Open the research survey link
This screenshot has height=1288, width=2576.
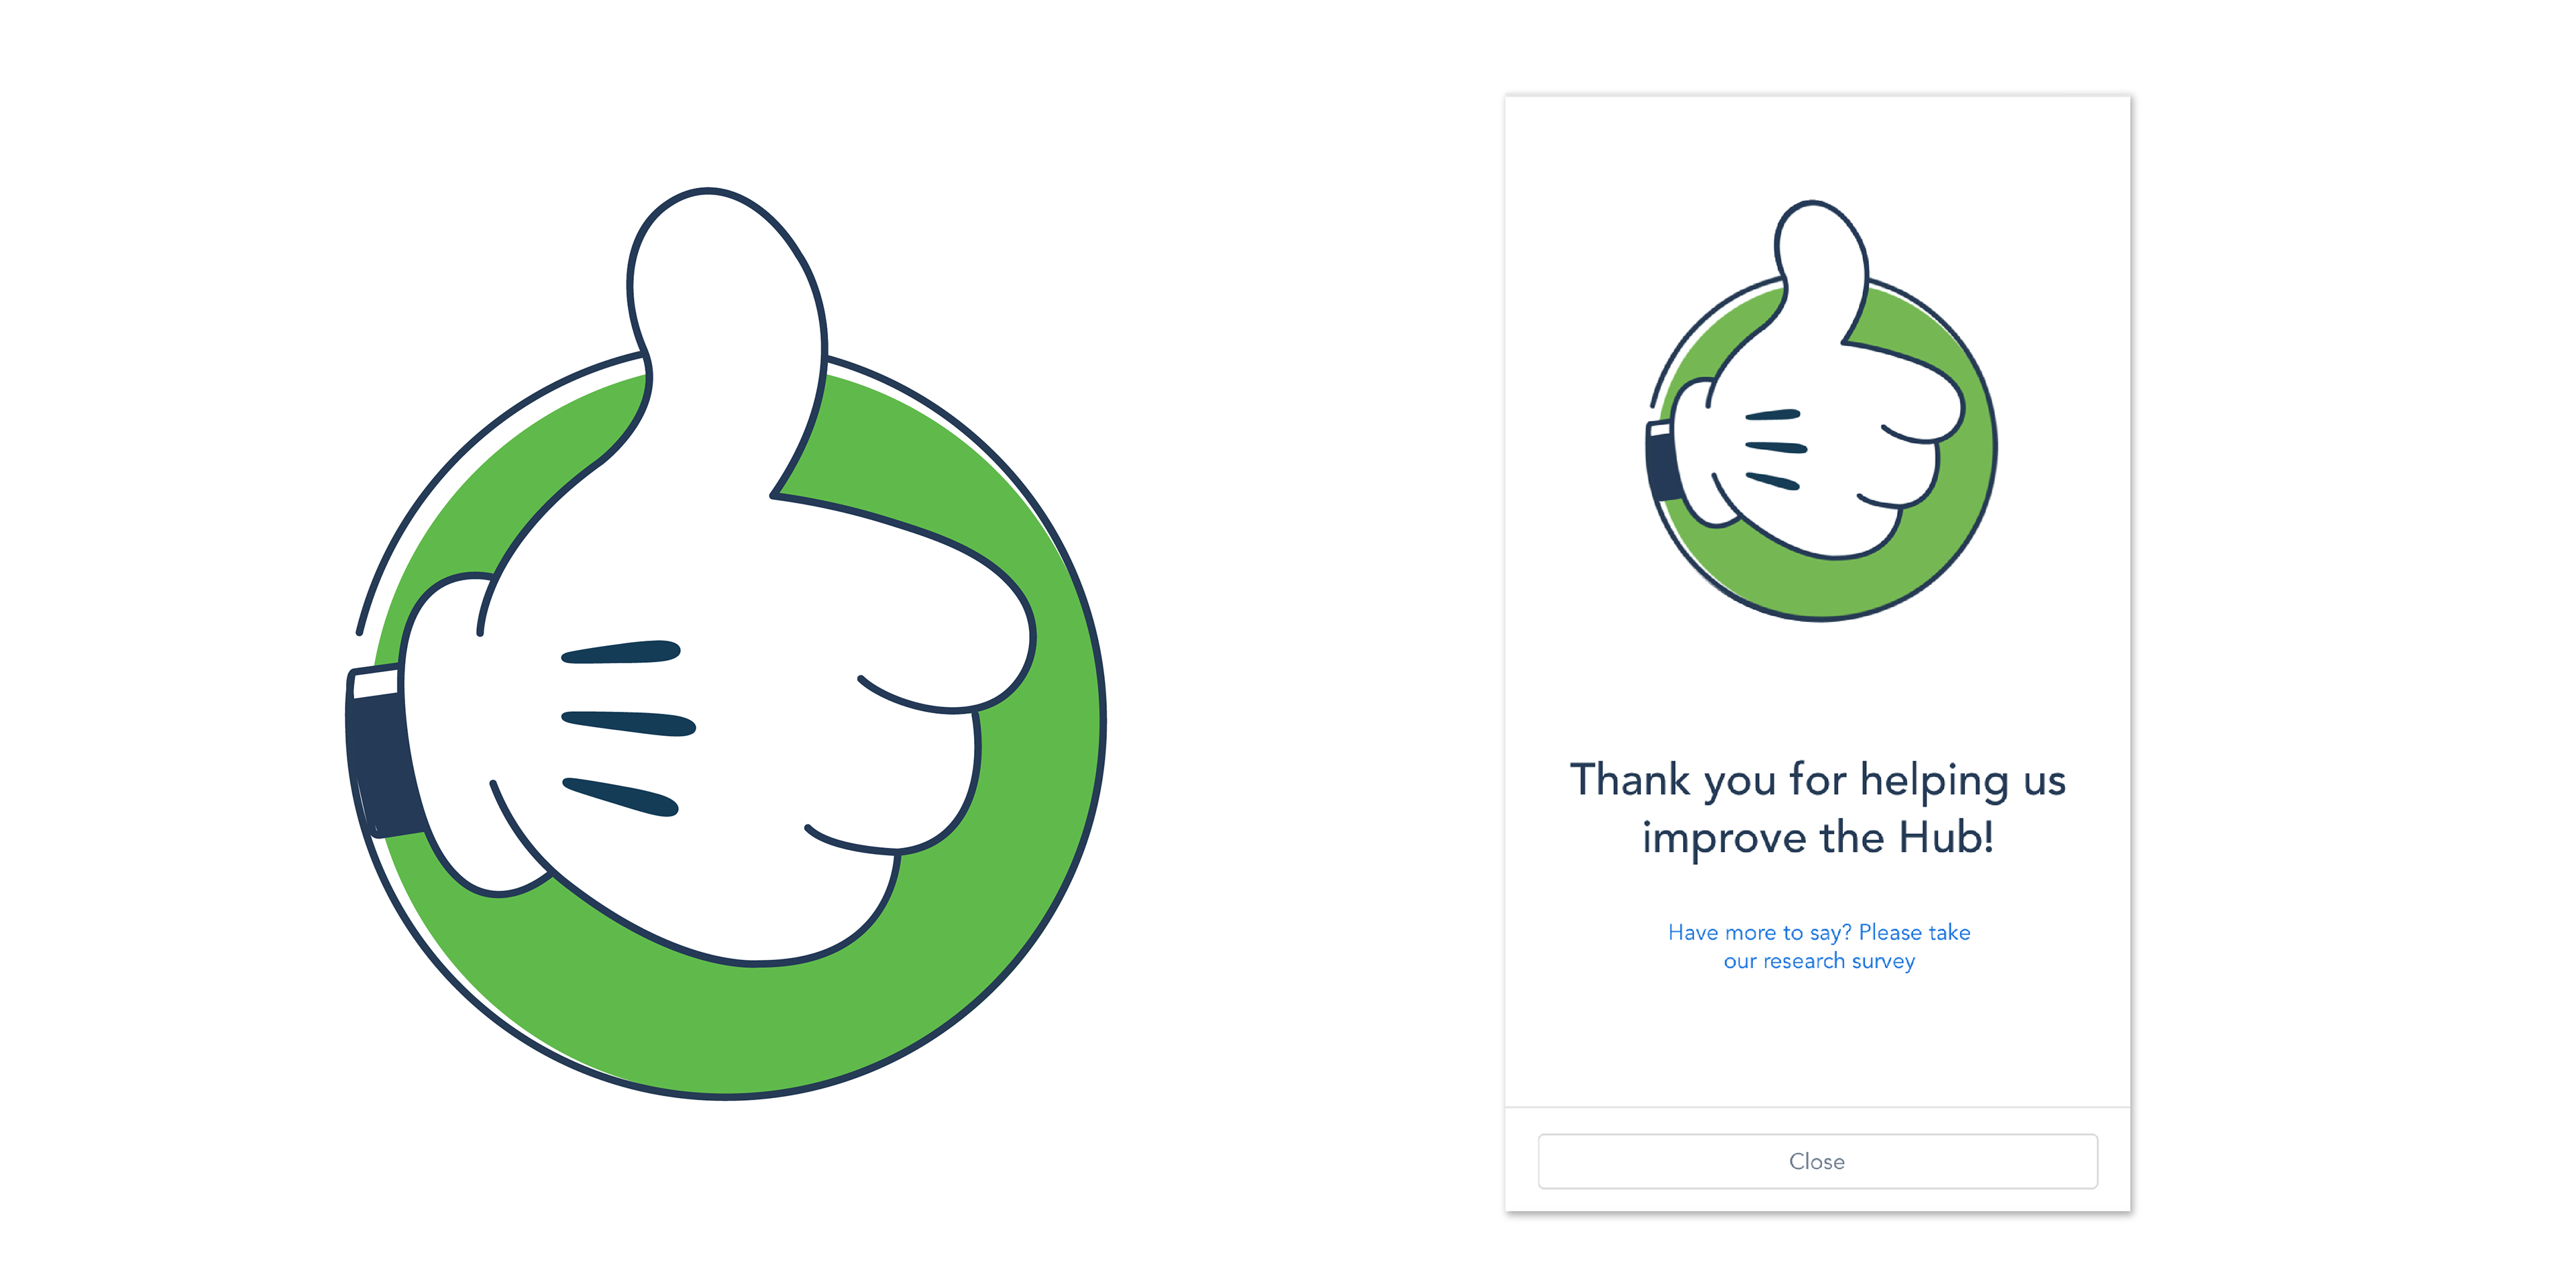1819,946
